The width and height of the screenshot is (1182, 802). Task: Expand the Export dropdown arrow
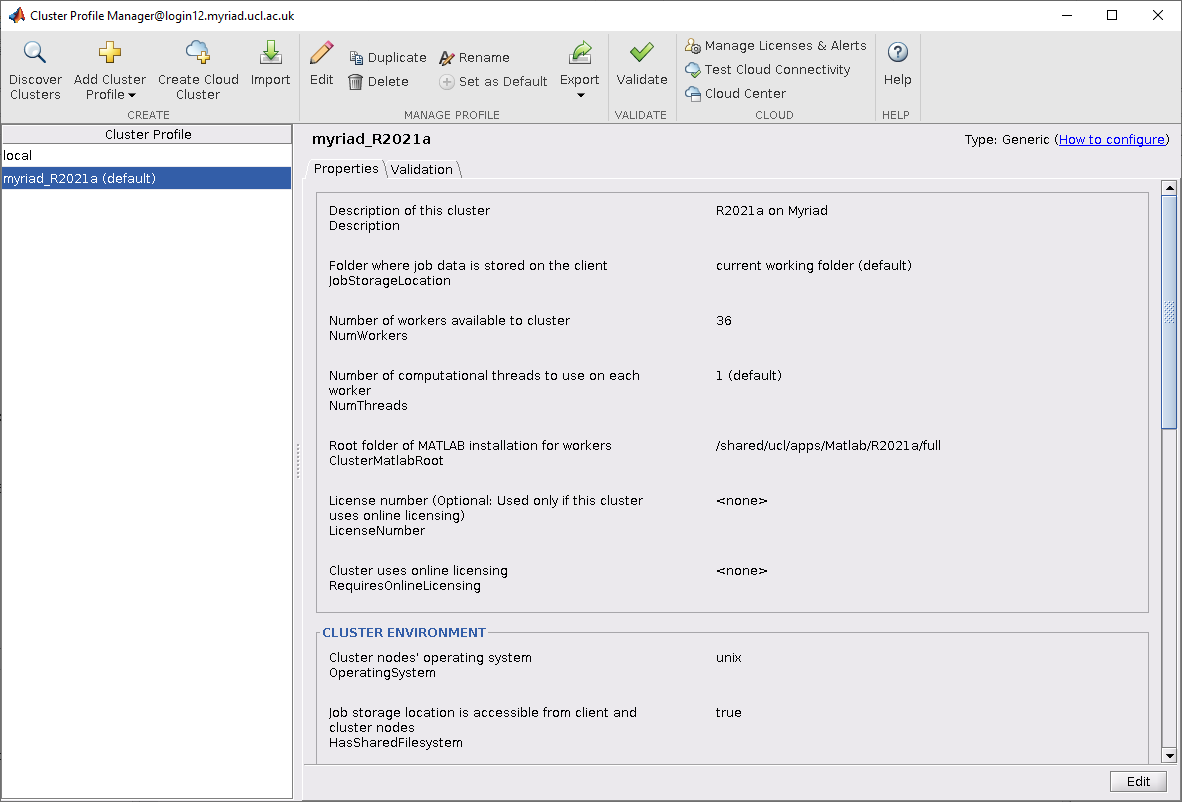[x=580, y=95]
